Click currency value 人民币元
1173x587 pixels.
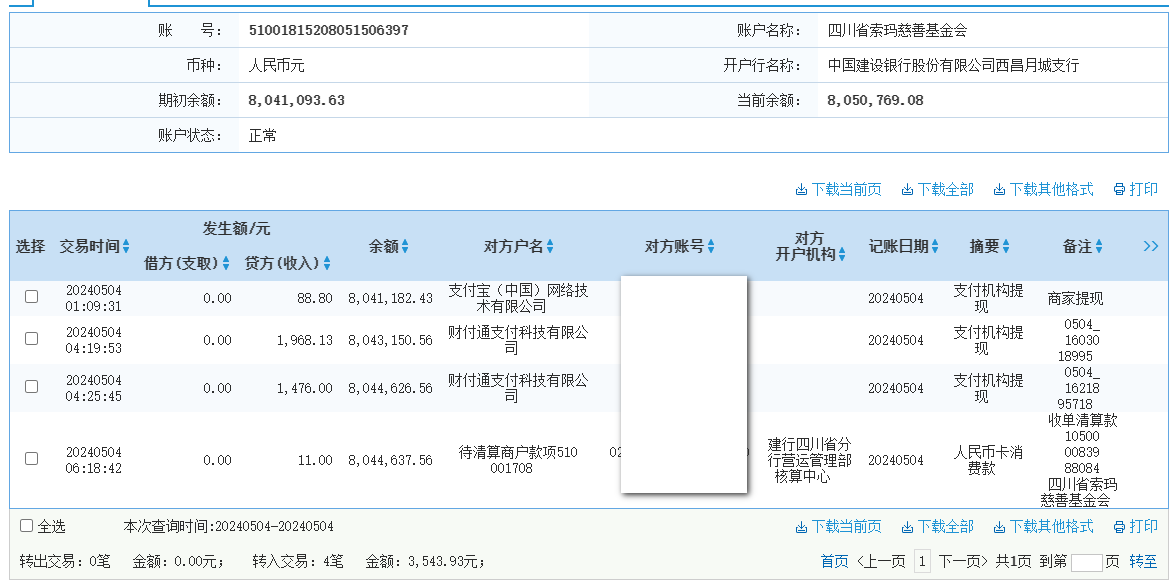tap(276, 65)
